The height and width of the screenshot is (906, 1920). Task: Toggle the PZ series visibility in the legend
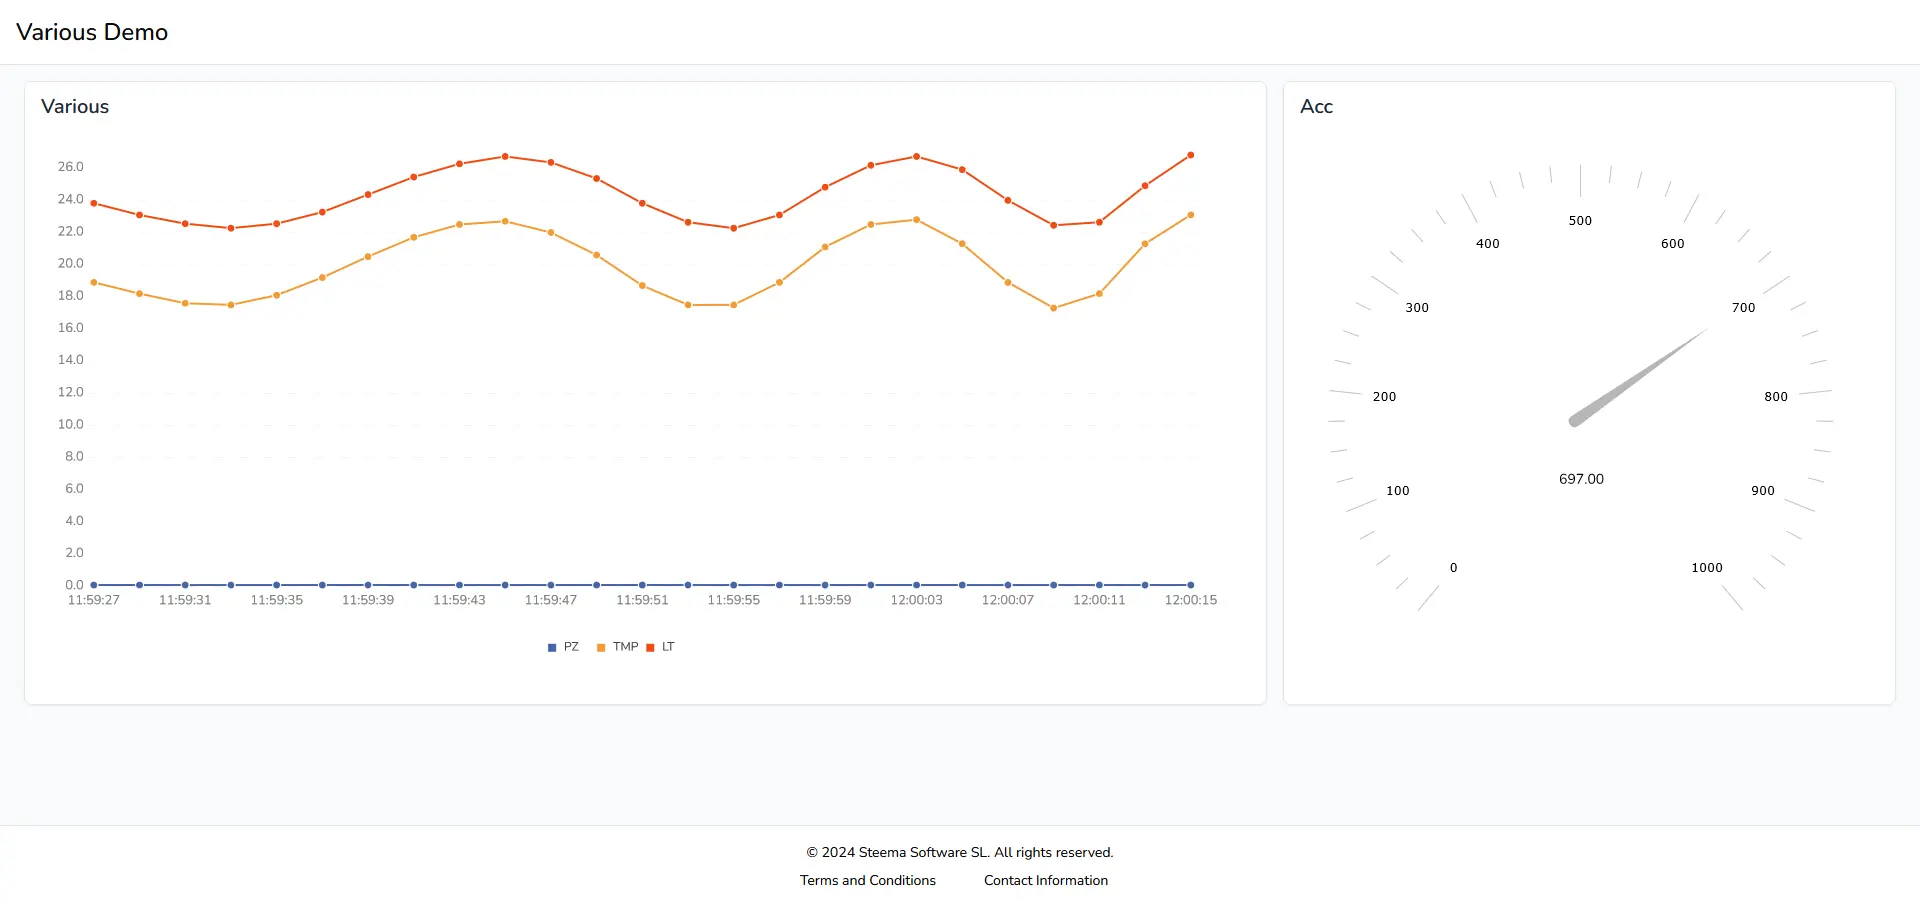tap(563, 647)
